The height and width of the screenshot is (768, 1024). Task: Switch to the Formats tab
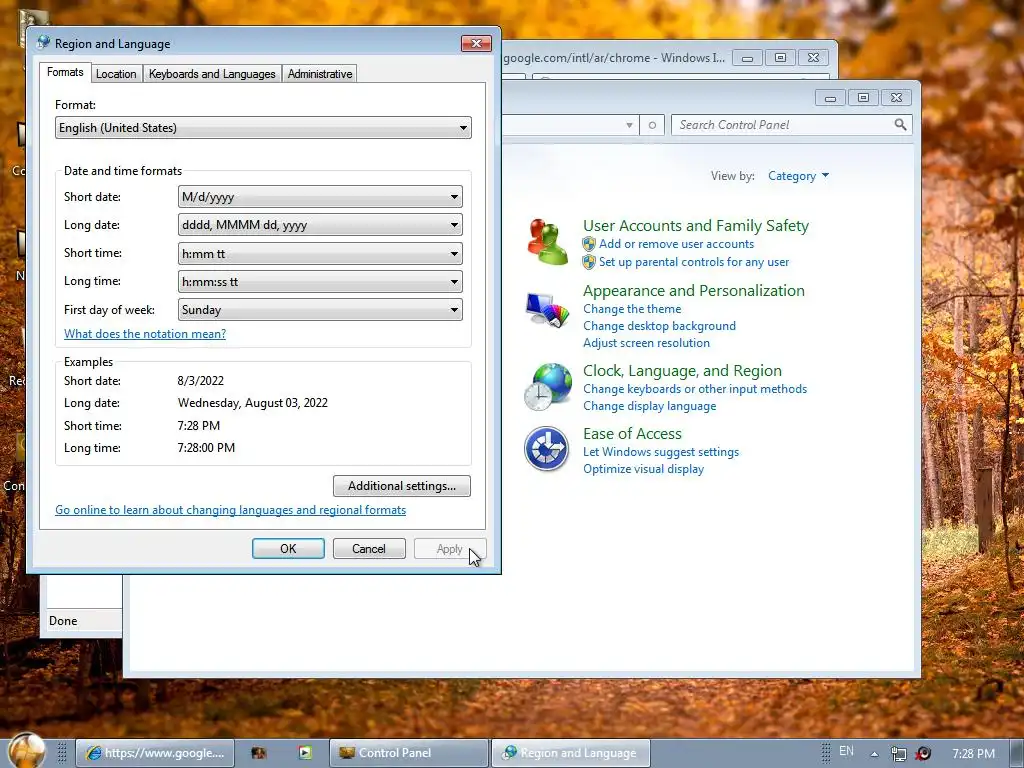(65, 72)
